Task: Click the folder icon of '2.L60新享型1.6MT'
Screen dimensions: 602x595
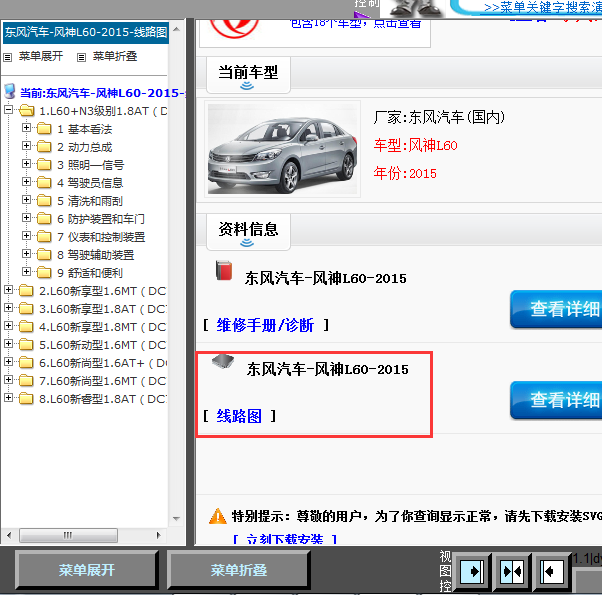Action: pos(26,291)
